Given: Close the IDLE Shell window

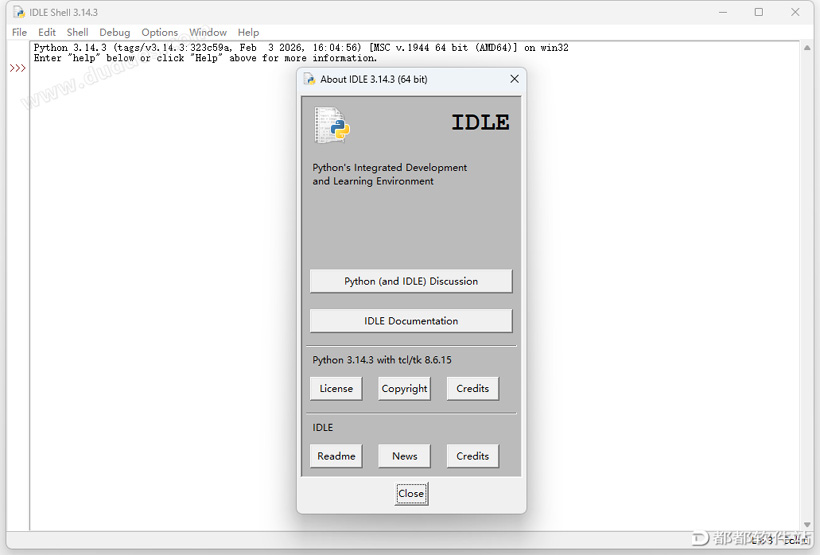Looking at the screenshot, I should [x=795, y=12].
